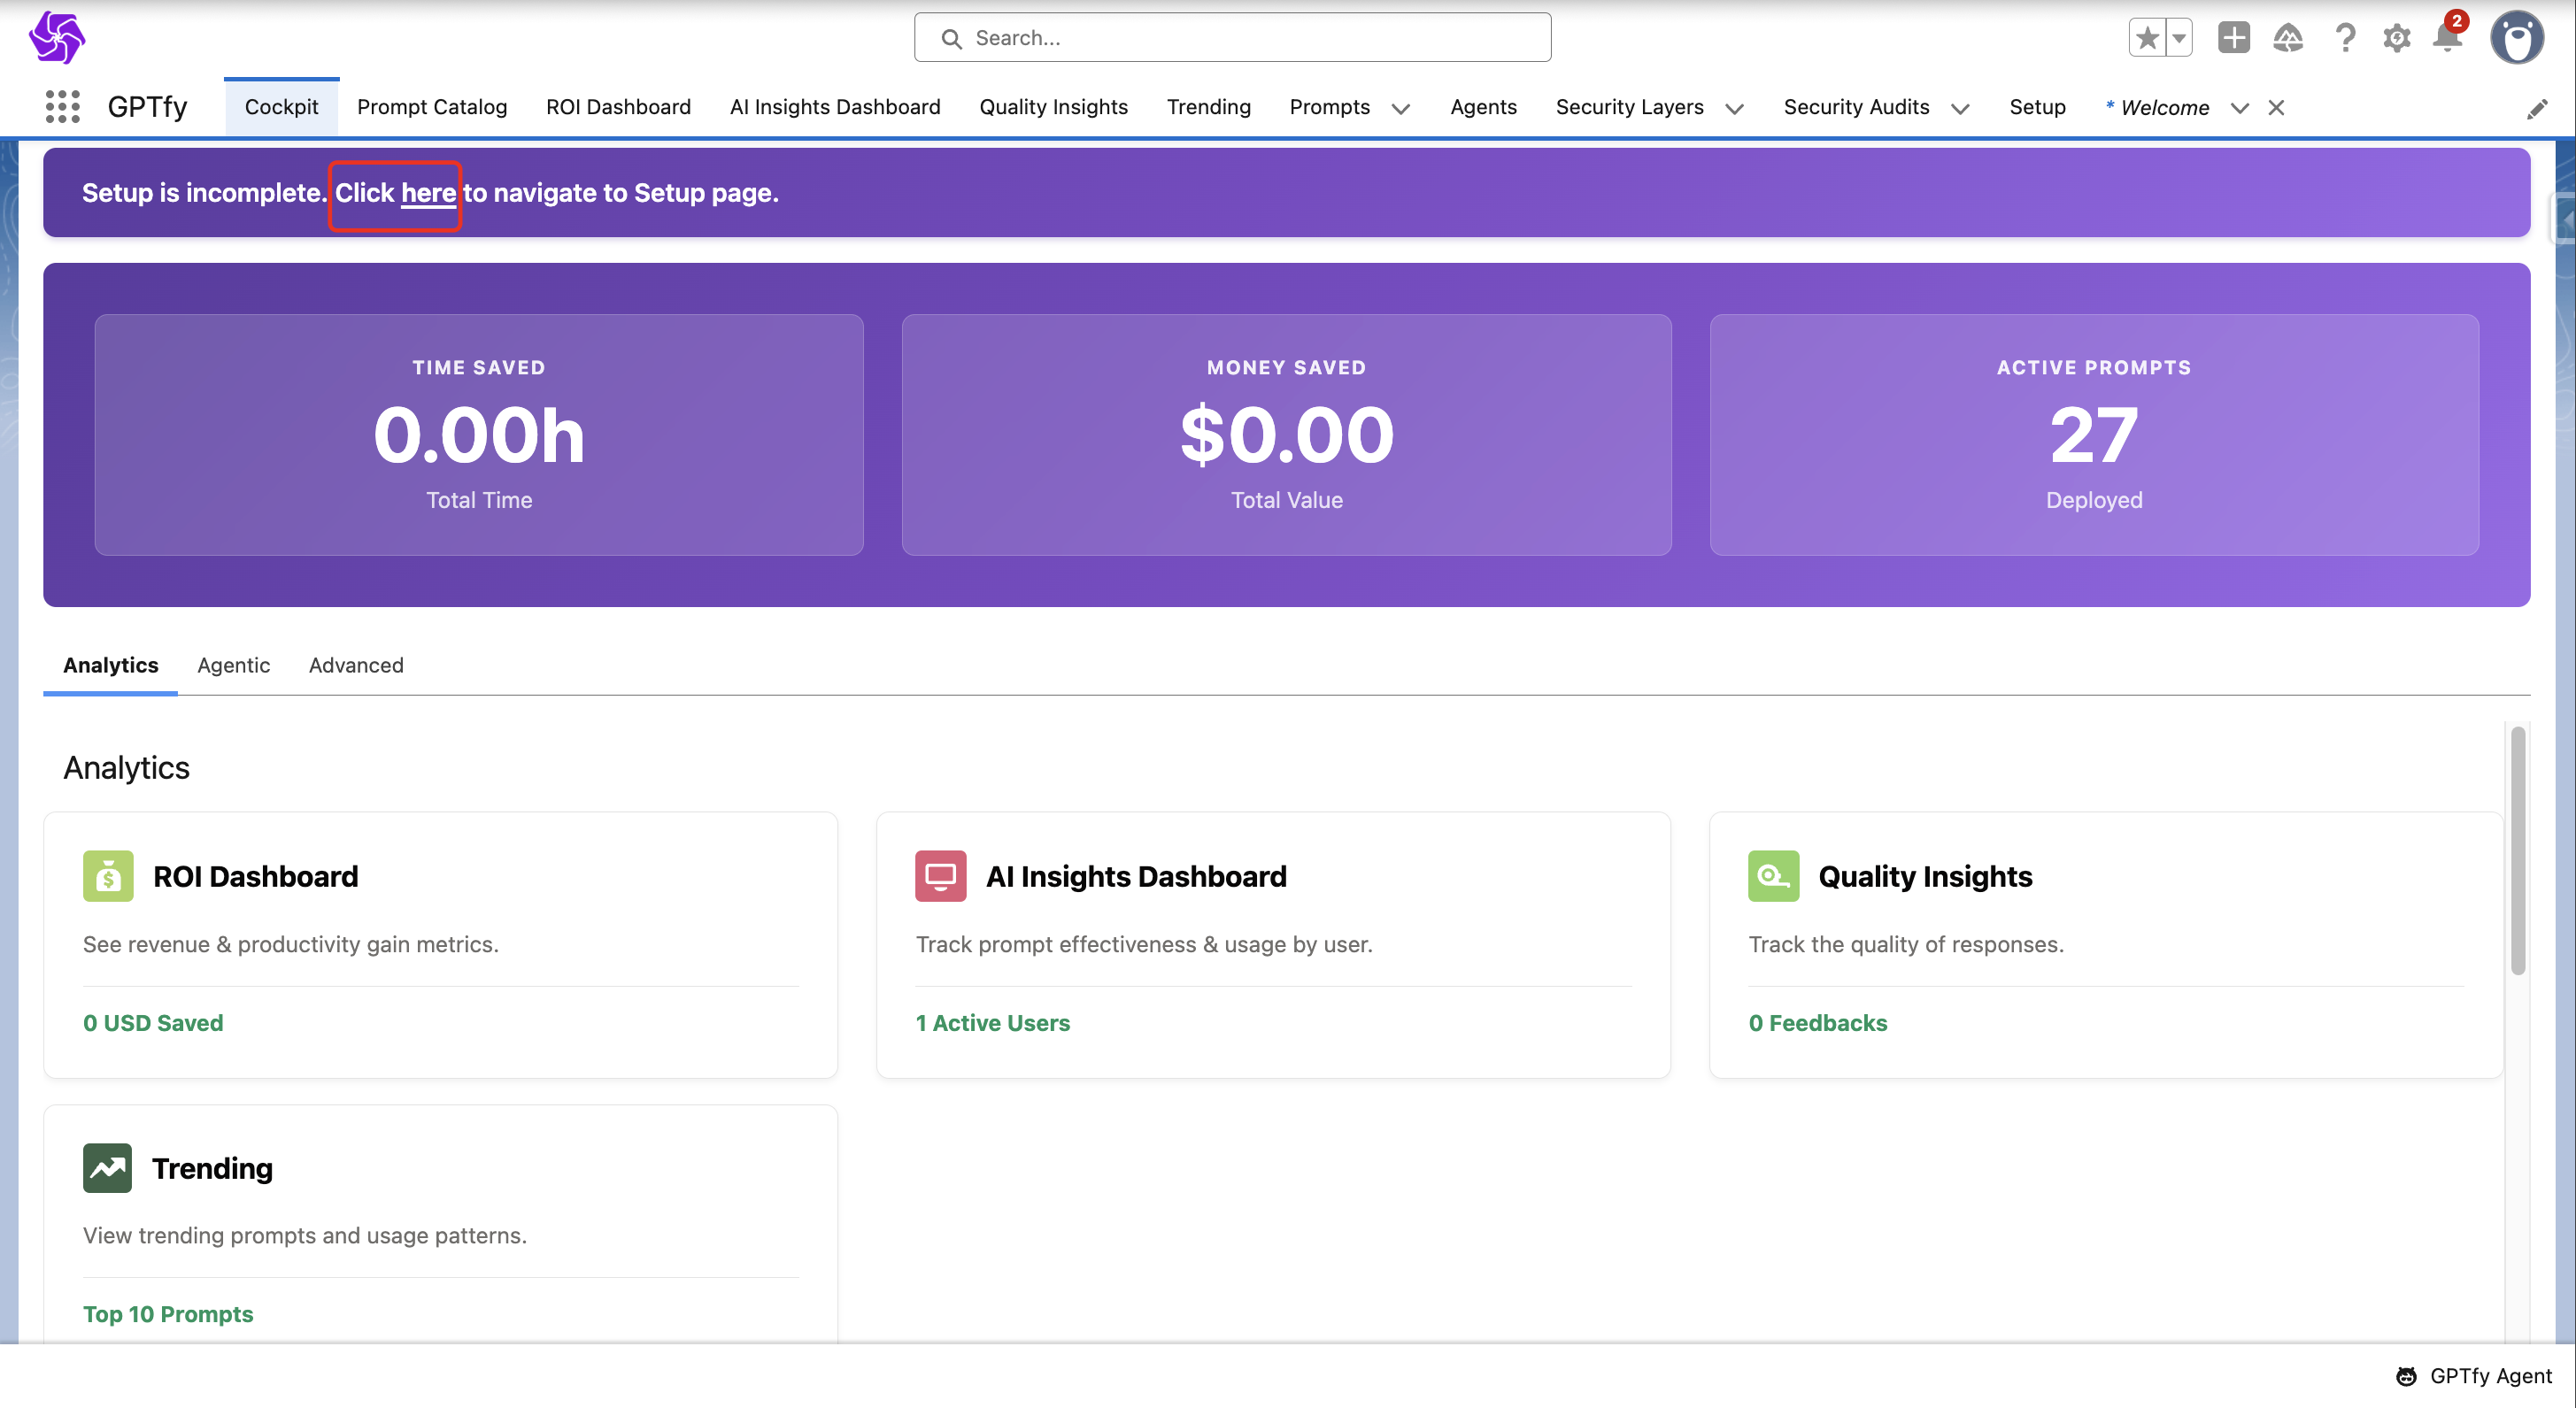Expand the Security Audits dropdown chevron

[1960, 108]
